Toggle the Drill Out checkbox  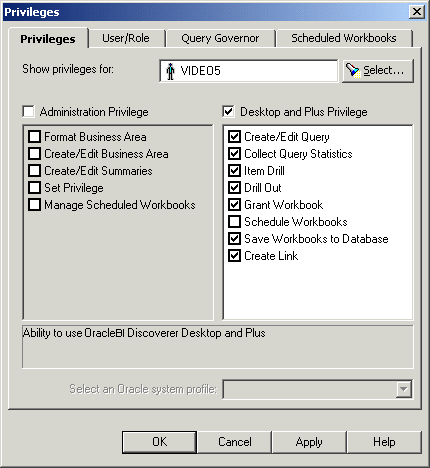point(234,188)
